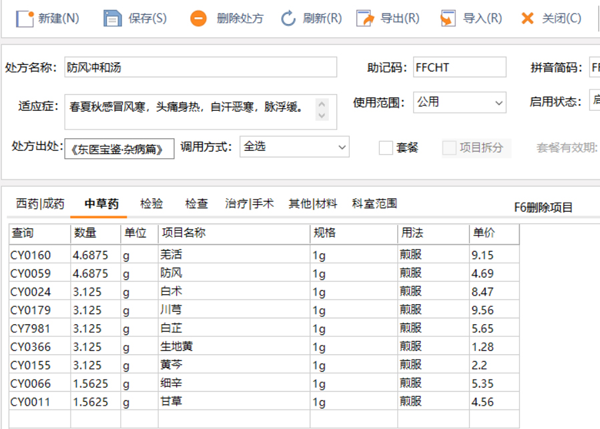
Task: Click the 处方名称 field with 防风冲和汤
Action: point(201,67)
